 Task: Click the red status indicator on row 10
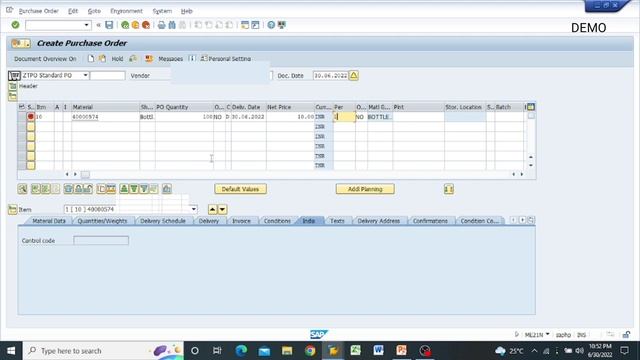(x=31, y=116)
